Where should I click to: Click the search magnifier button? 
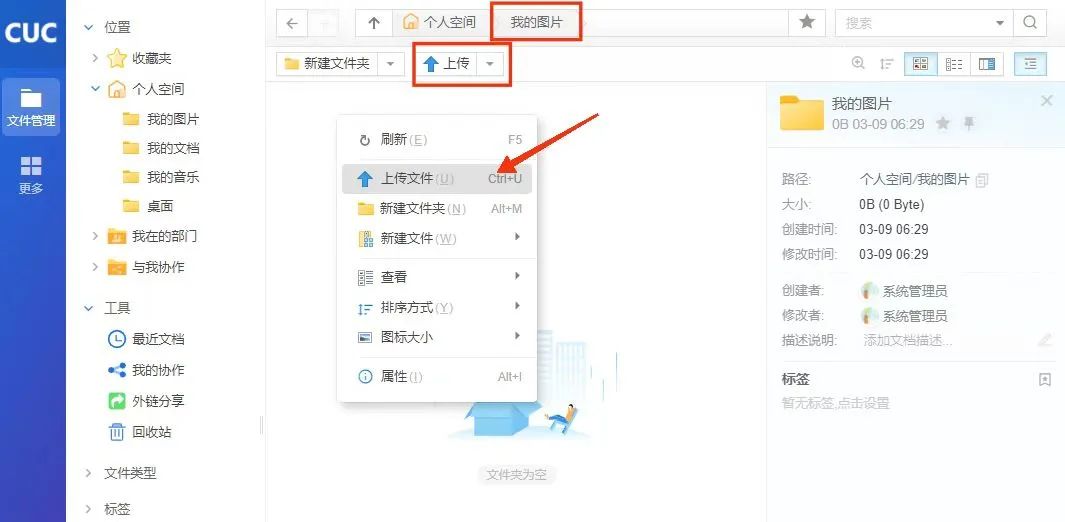(1029, 22)
